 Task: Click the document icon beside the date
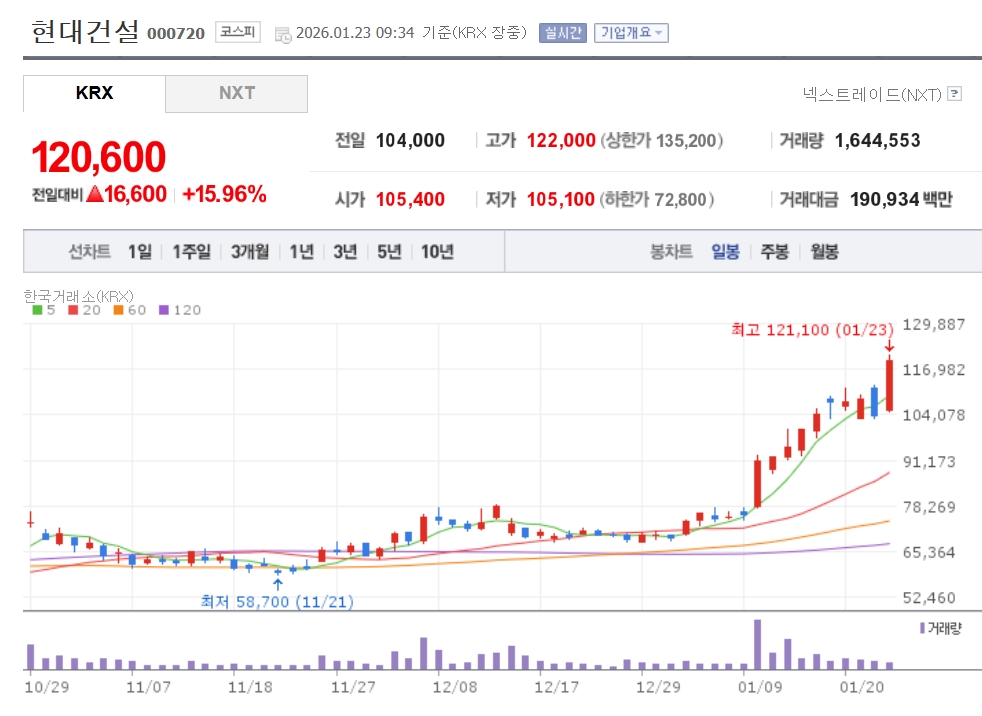tap(283, 33)
